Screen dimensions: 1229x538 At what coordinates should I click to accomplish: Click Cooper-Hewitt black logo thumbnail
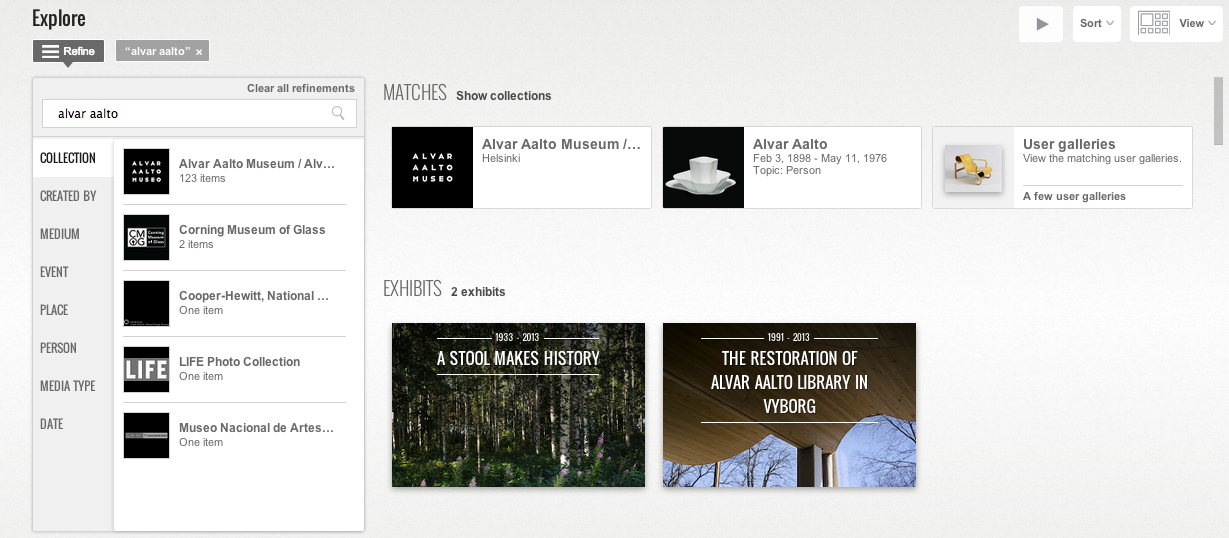coord(146,303)
